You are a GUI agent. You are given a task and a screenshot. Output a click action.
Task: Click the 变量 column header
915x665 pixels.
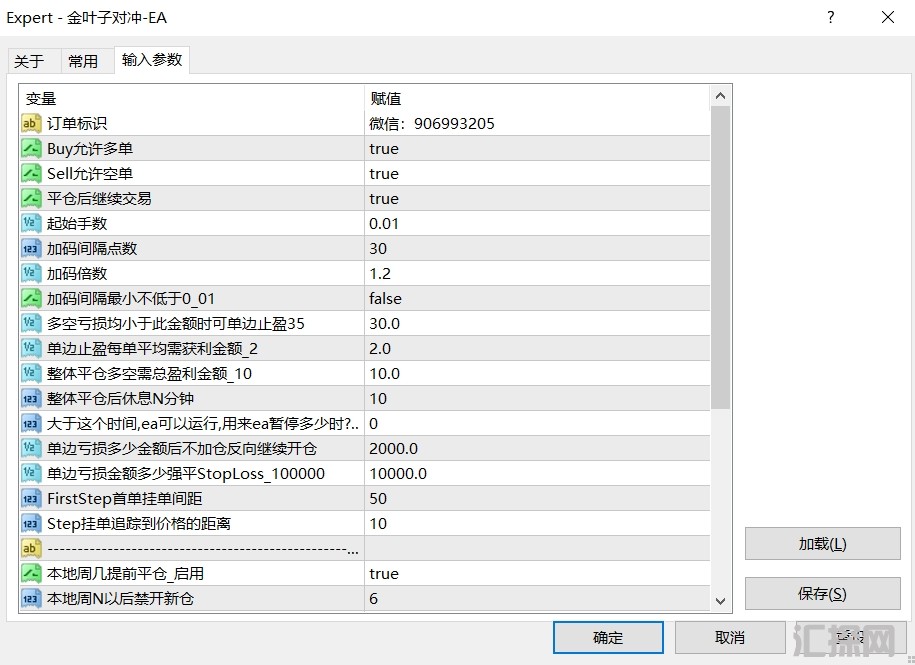(192, 99)
